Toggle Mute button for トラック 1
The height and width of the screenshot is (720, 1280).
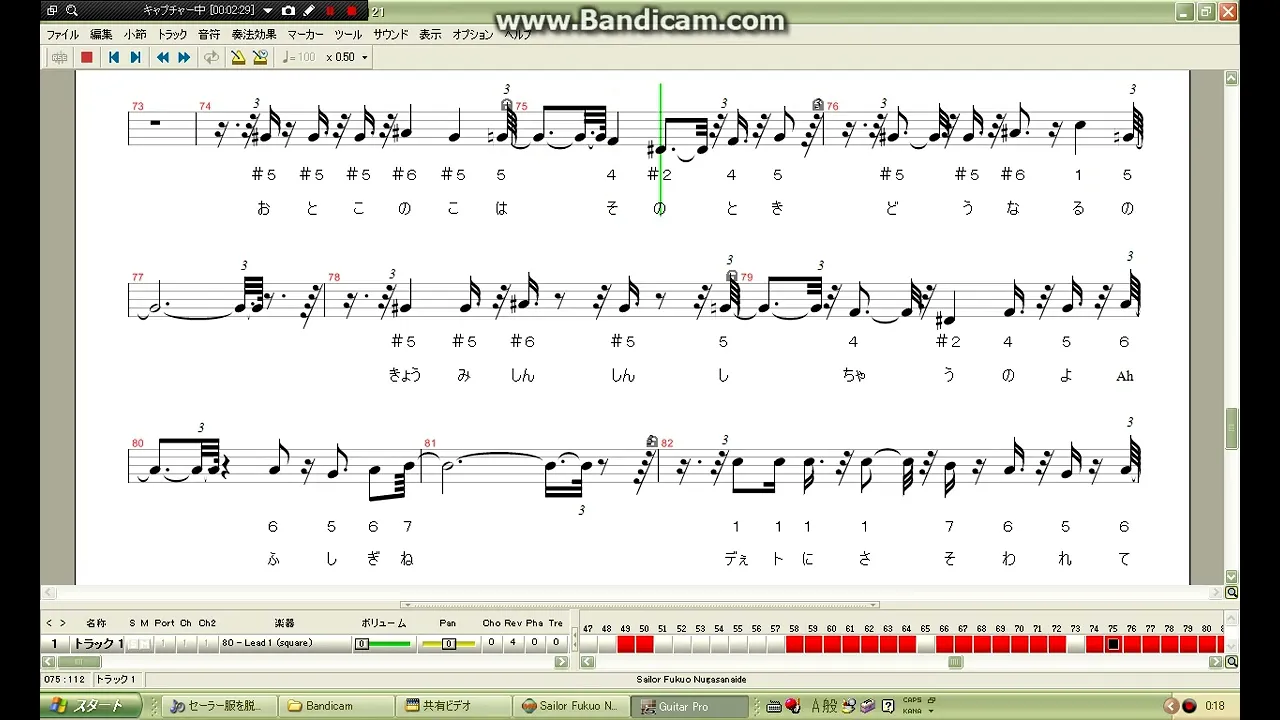point(144,644)
